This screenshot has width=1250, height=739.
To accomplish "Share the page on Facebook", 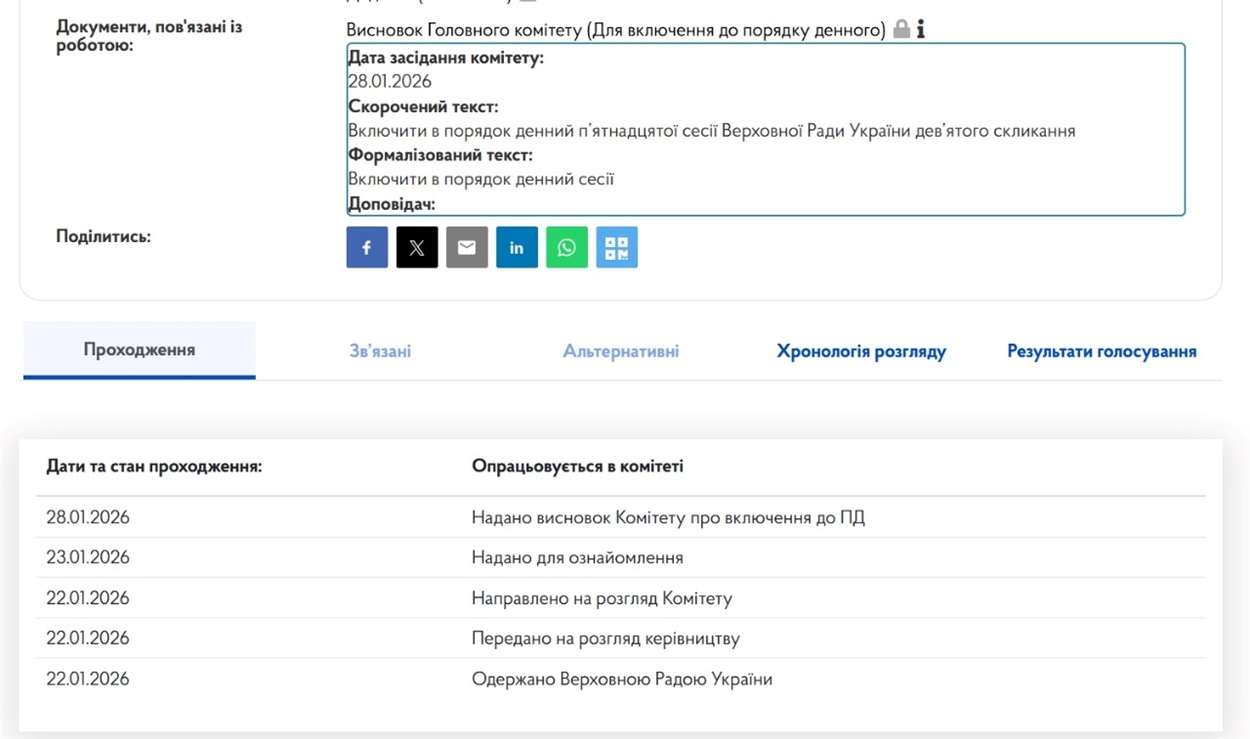I will pyautogui.click(x=367, y=248).
